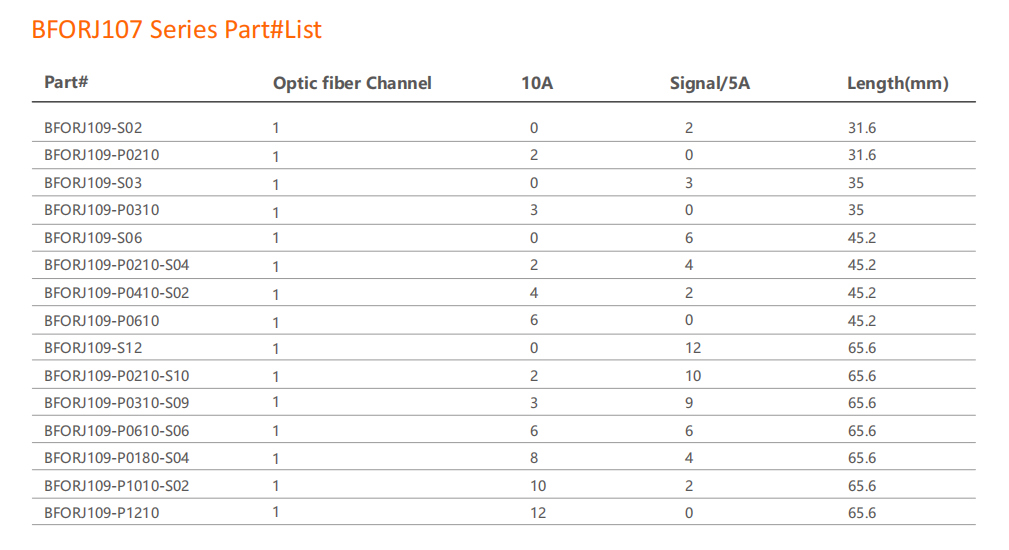Select the Length(mm) column header
The width and height of the screenshot is (1009, 550).
(x=897, y=83)
